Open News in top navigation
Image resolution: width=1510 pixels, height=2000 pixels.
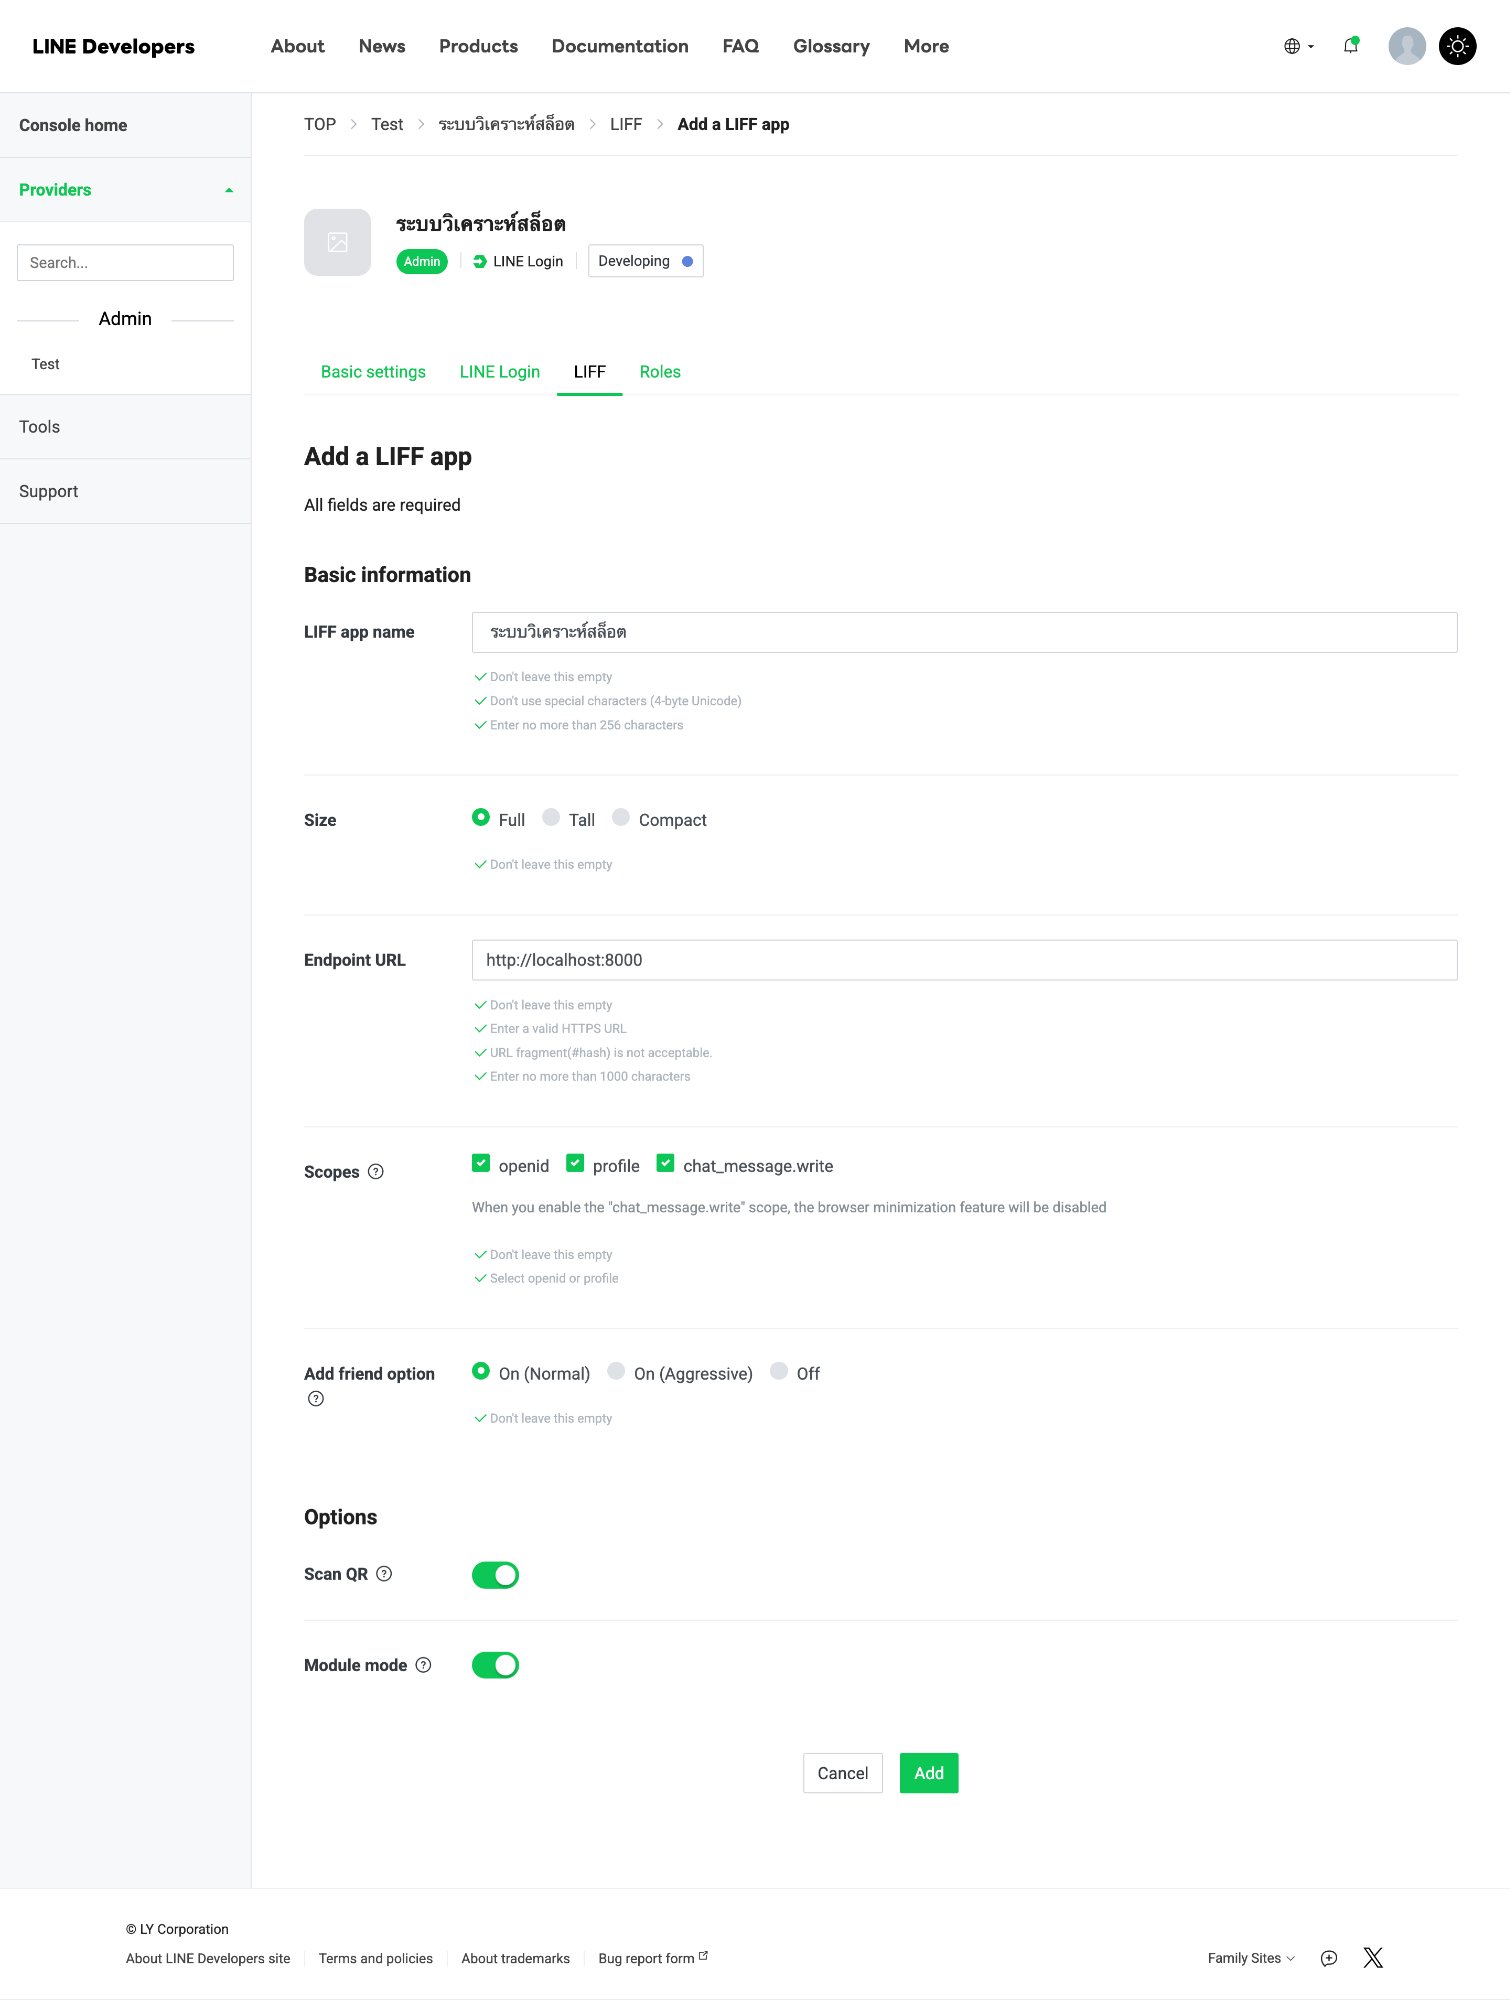point(382,46)
